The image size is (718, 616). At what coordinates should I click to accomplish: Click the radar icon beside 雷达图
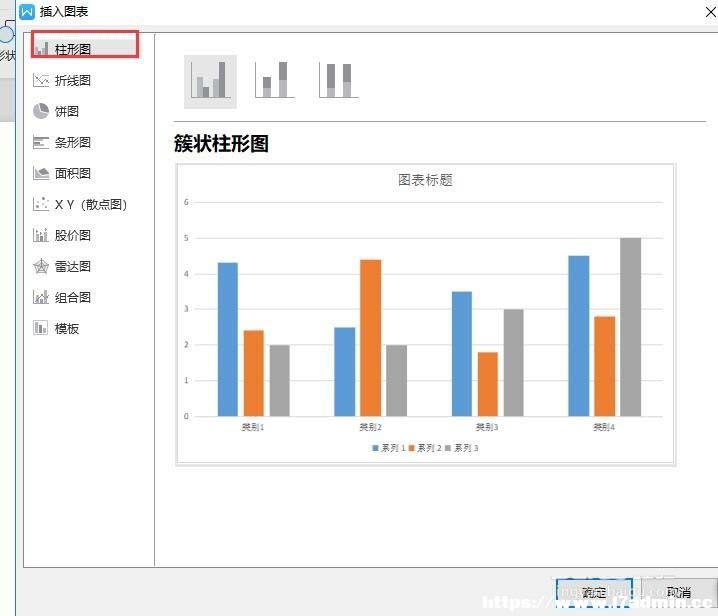(41, 266)
